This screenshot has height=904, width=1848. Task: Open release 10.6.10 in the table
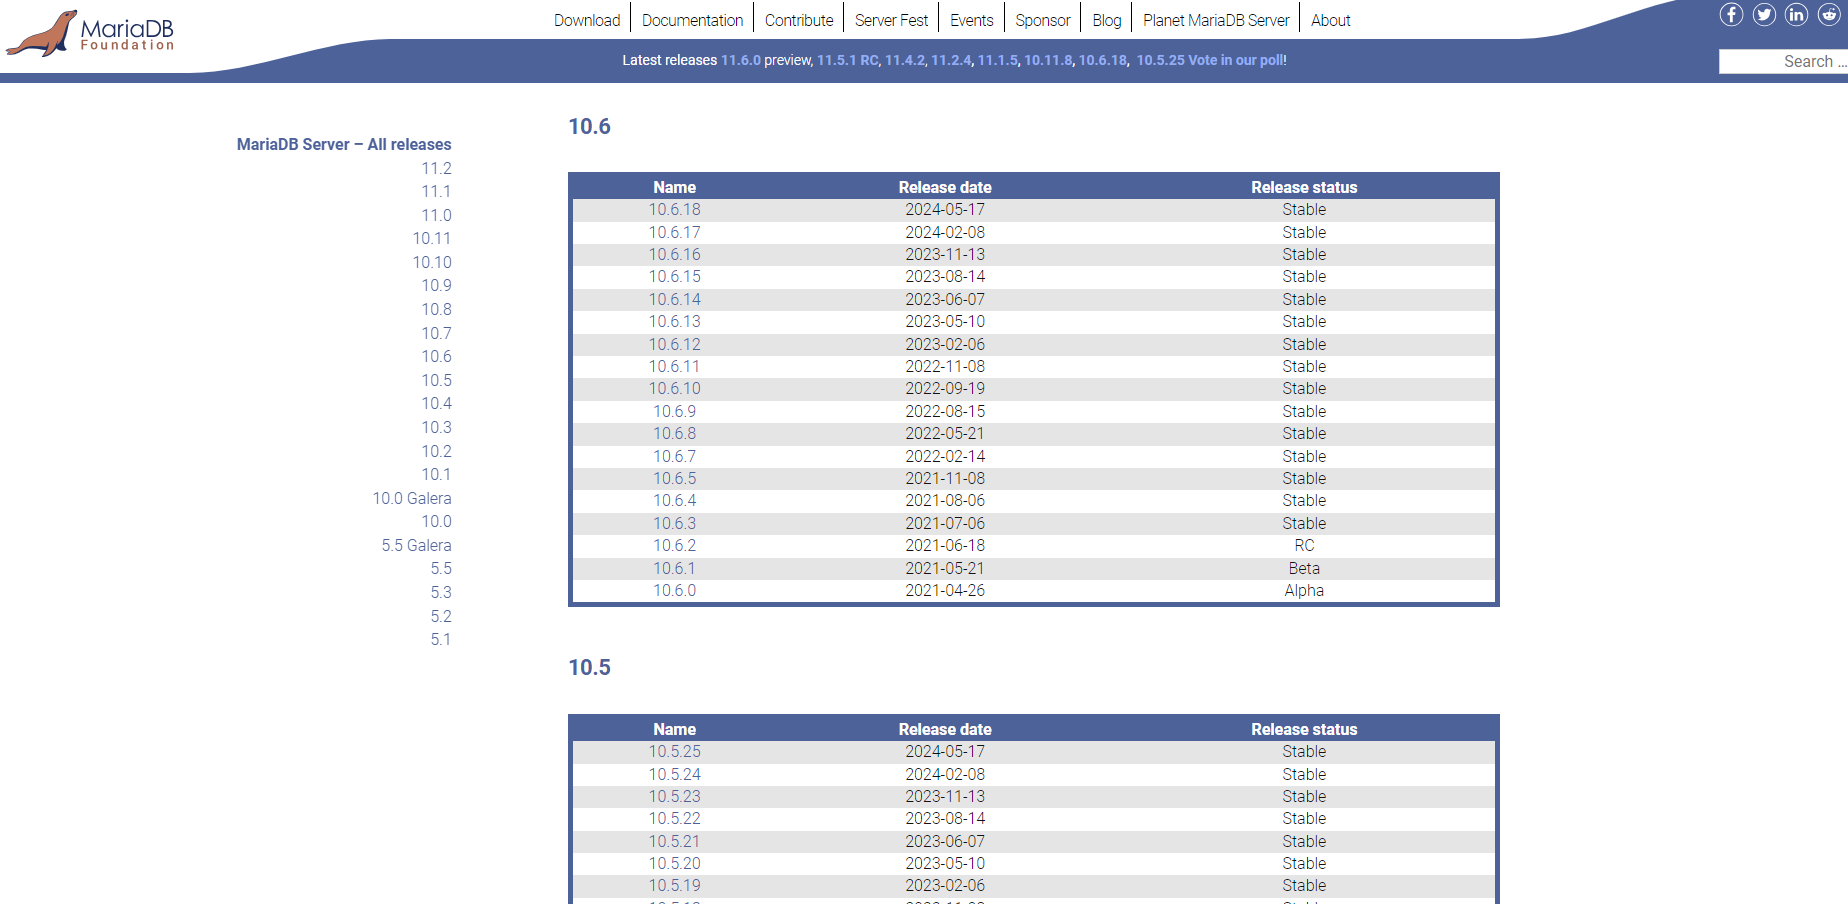coord(675,388)
